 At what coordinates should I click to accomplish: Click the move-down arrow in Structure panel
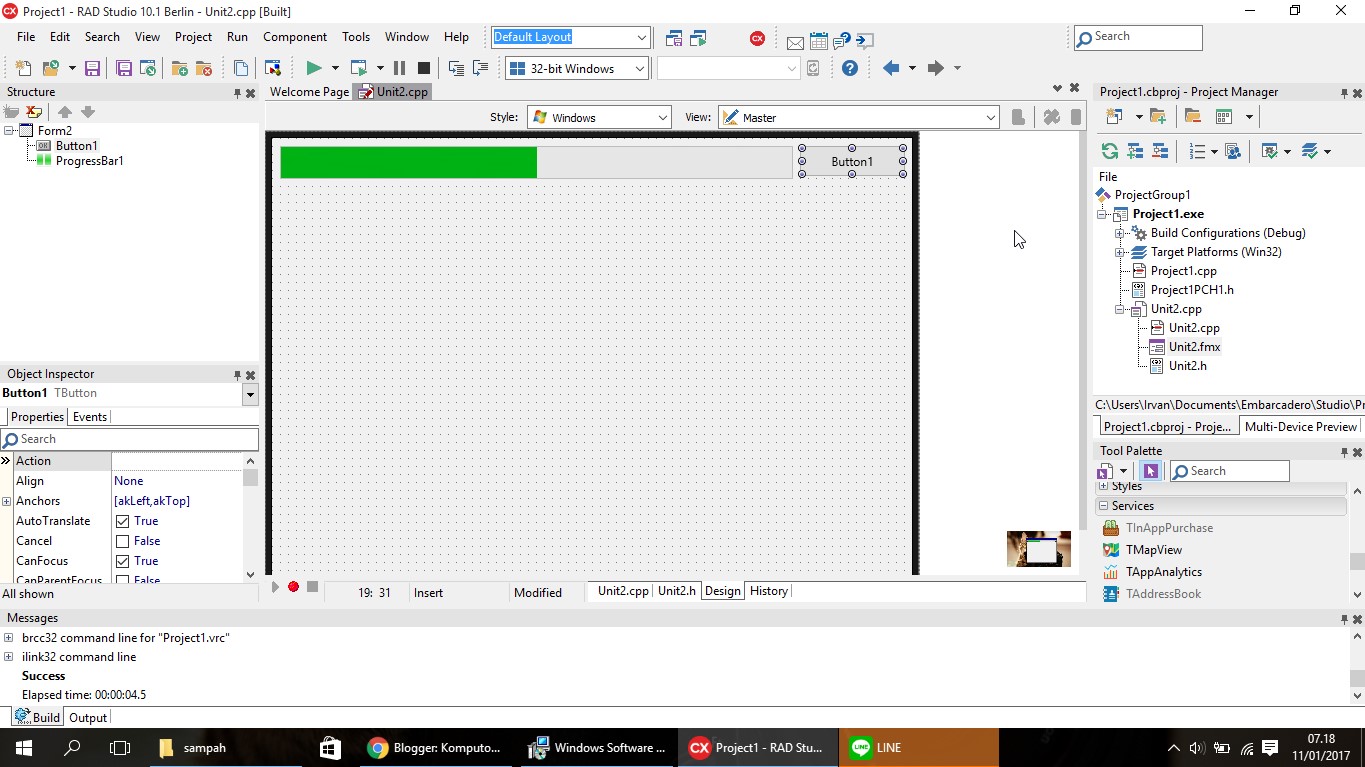88,112
